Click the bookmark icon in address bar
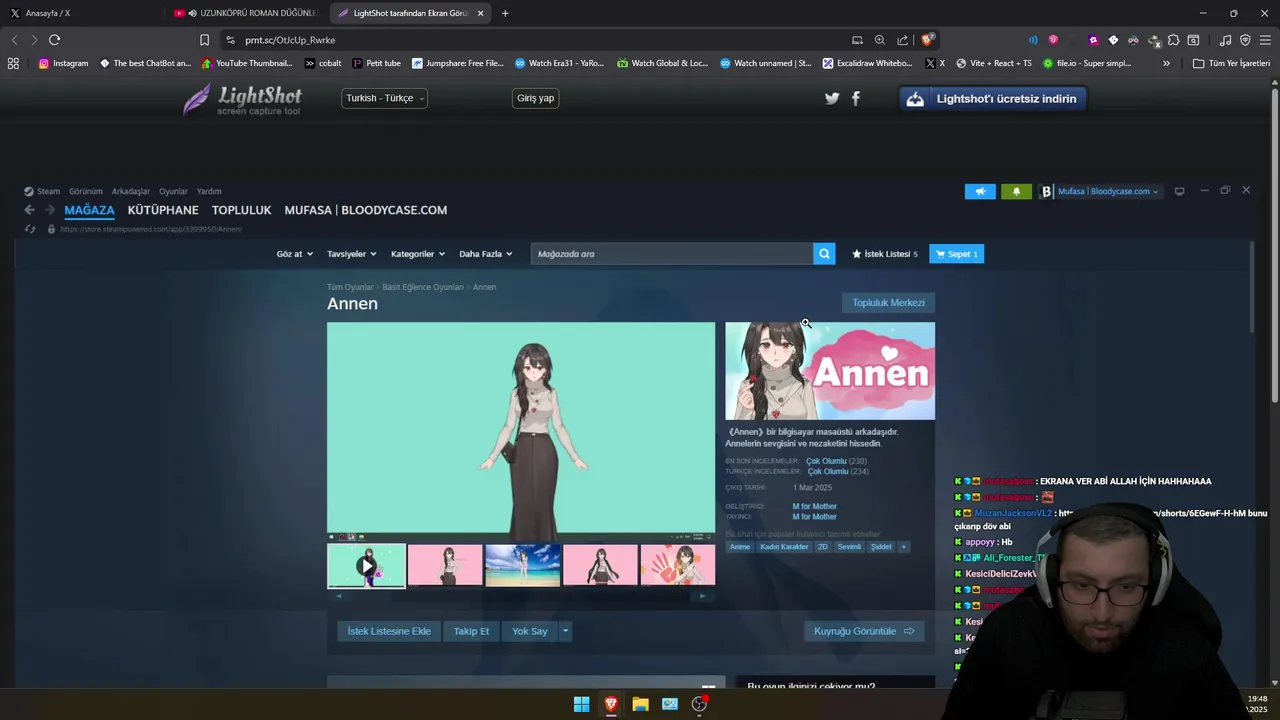 tap(204, 40)
